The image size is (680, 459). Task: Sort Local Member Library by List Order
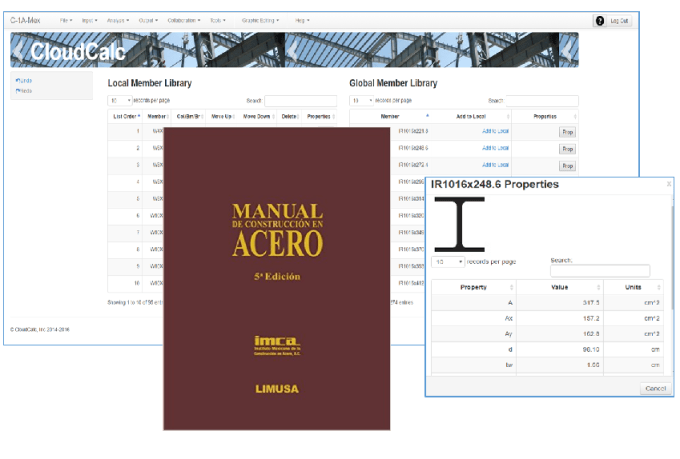(125, 116)
